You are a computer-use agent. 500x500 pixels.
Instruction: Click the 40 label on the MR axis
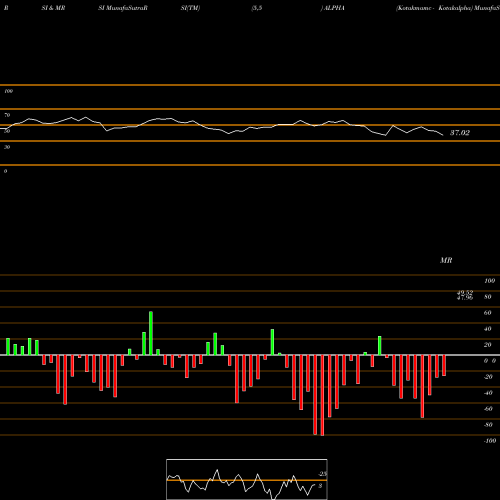coord(488,329)
